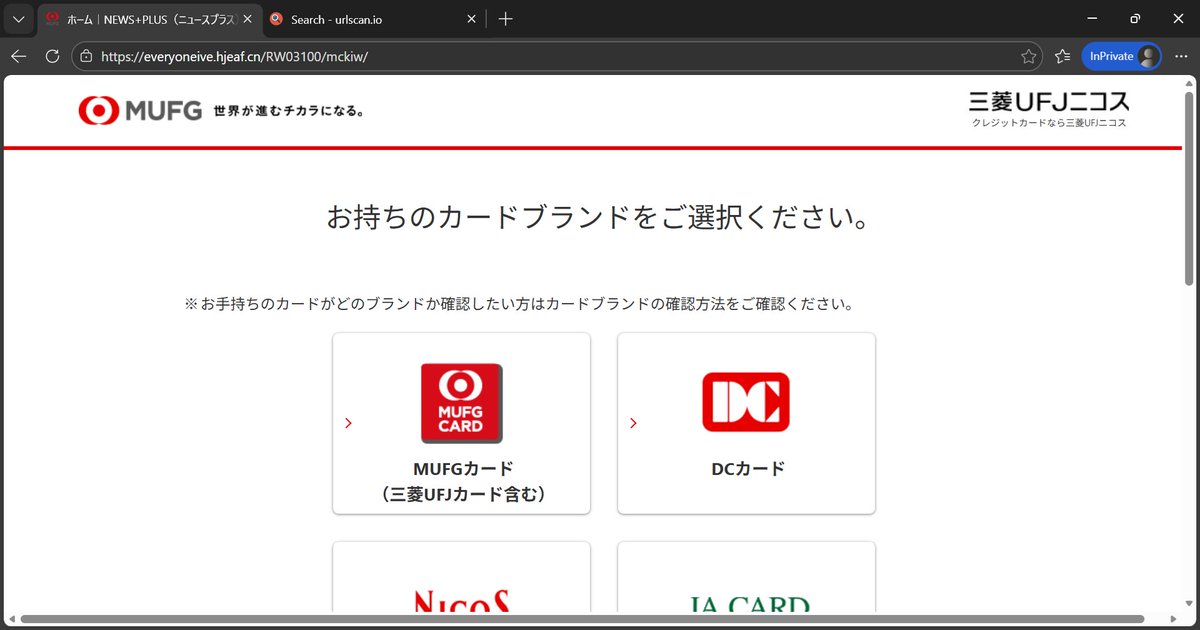Choose MUFGカード(三菱UFJカード含む) label
1200x630 pixels.
(x=462, y=481)
